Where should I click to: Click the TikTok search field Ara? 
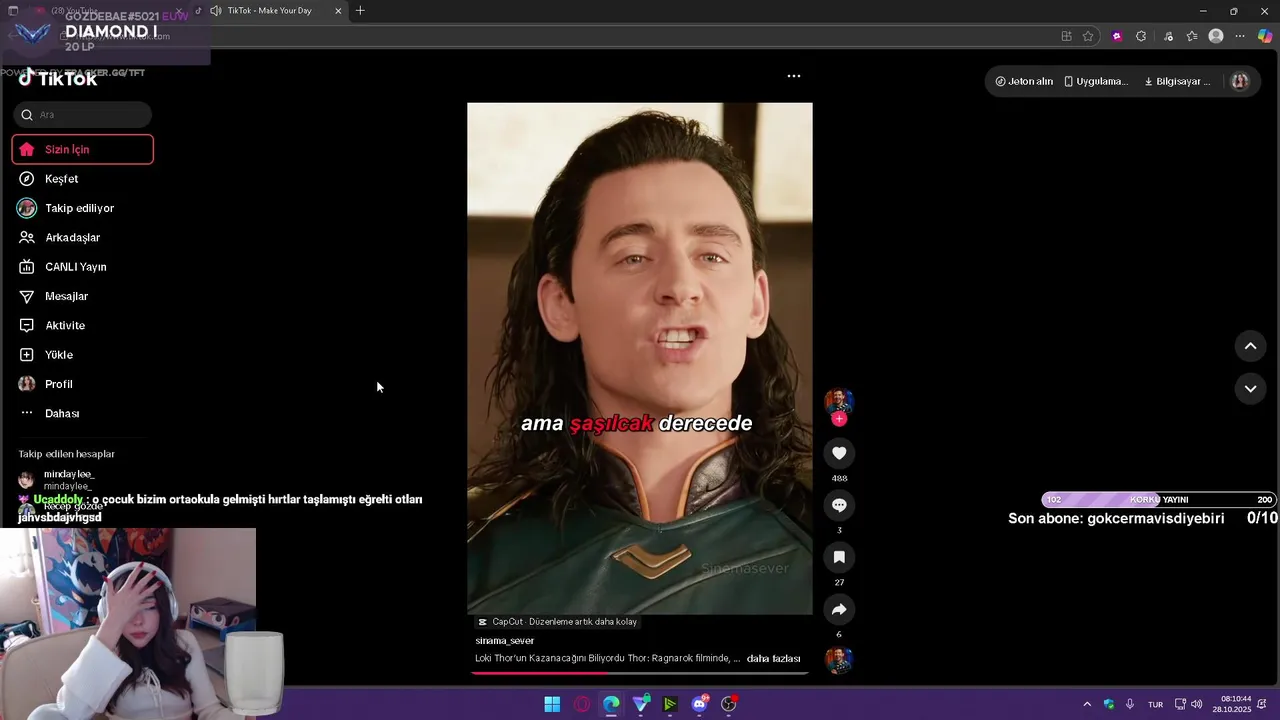[x=83, y=115]
